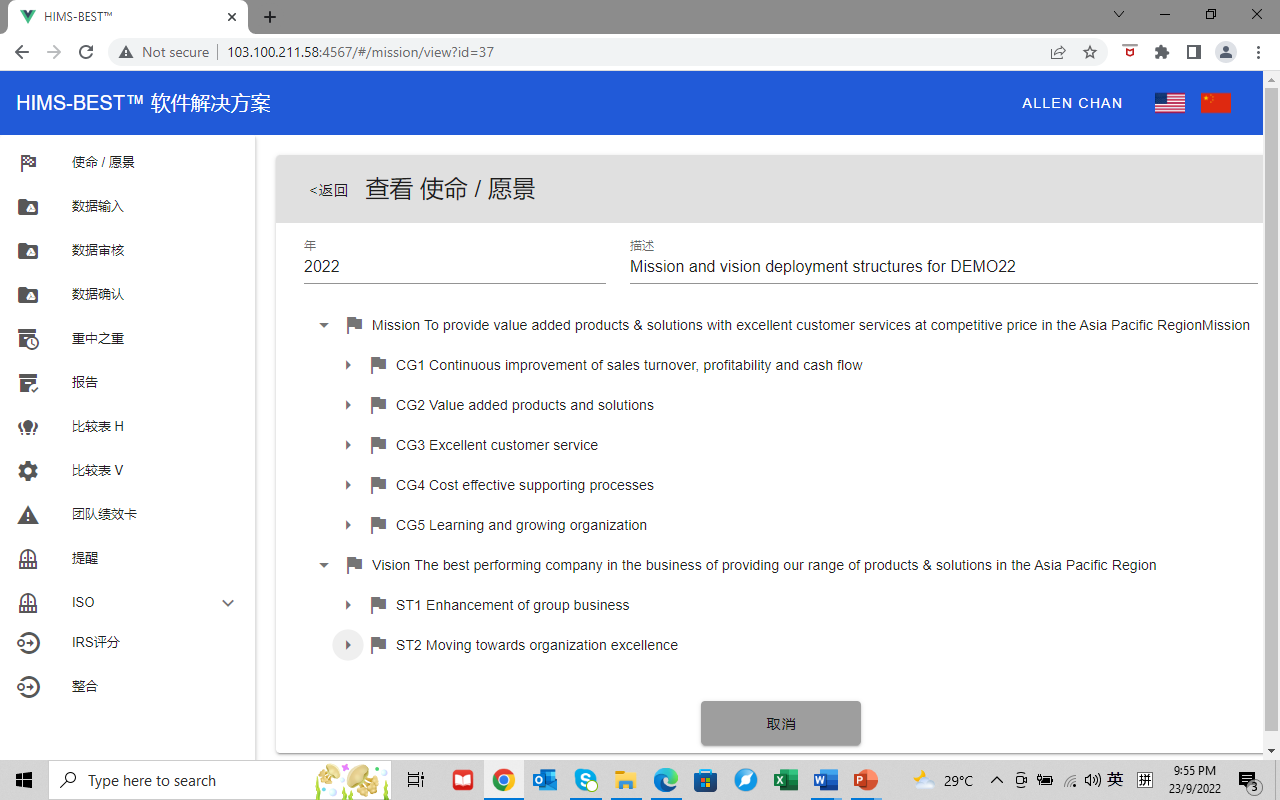Expand the ST2 Moving towards organization excellence node
Viewport: 1280px width, 800px height.
pos(348,645)
